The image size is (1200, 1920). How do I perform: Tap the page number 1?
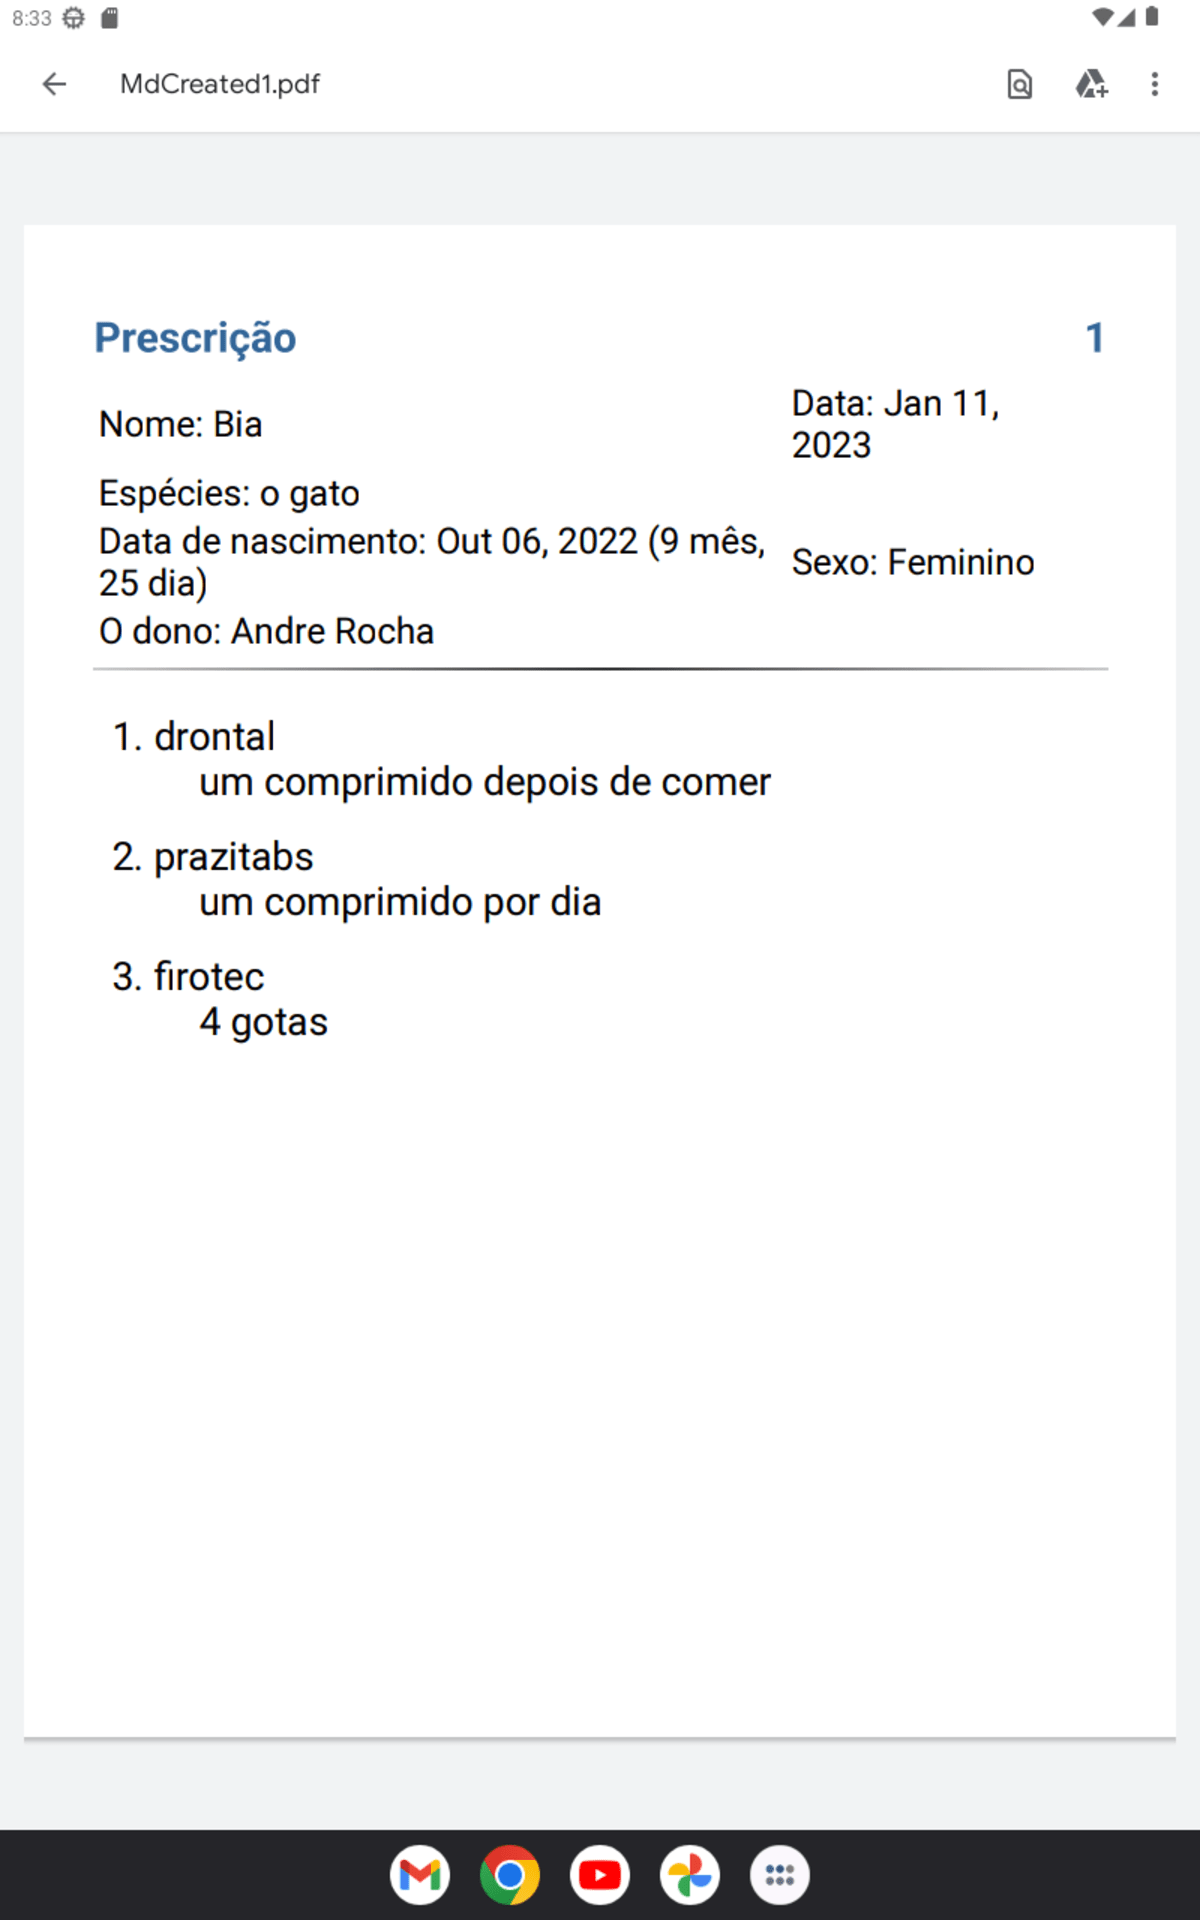coord(1095,338)
